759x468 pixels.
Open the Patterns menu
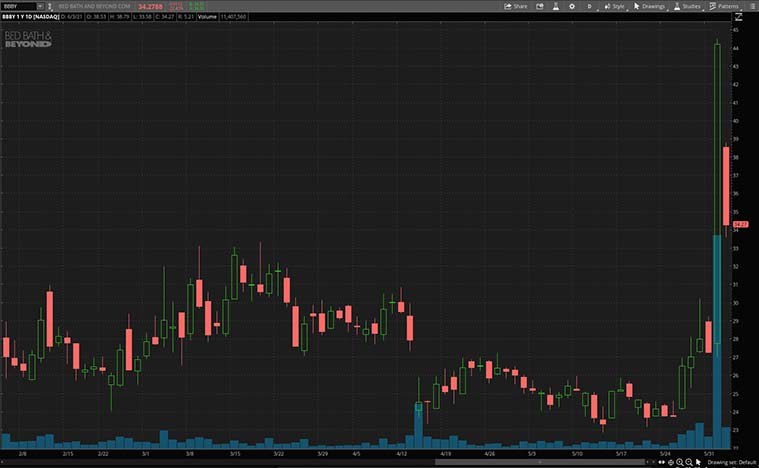click(x=724, y=6)
